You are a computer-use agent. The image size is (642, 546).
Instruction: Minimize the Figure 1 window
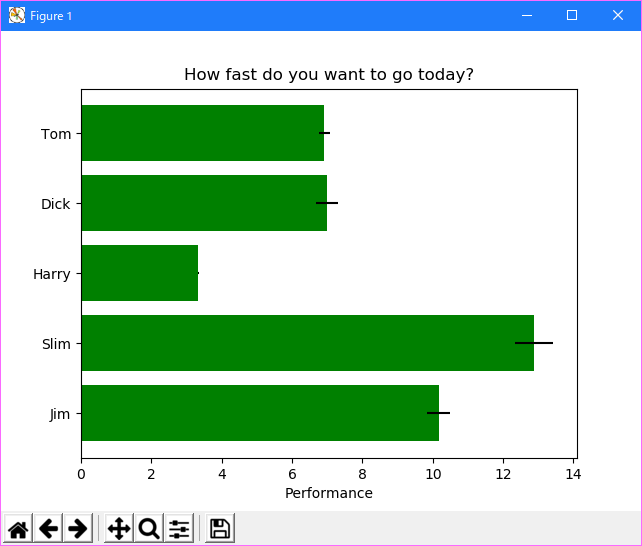coord(527,16)
